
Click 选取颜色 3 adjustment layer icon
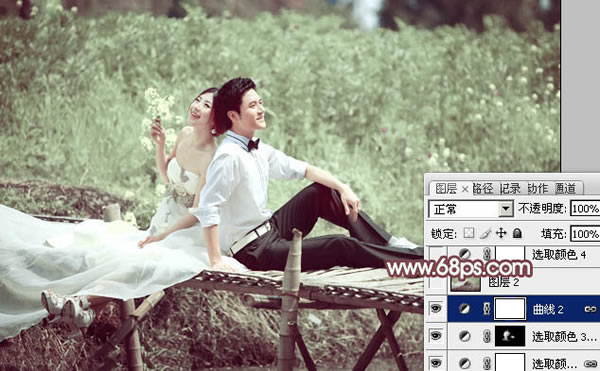[465, 336]
